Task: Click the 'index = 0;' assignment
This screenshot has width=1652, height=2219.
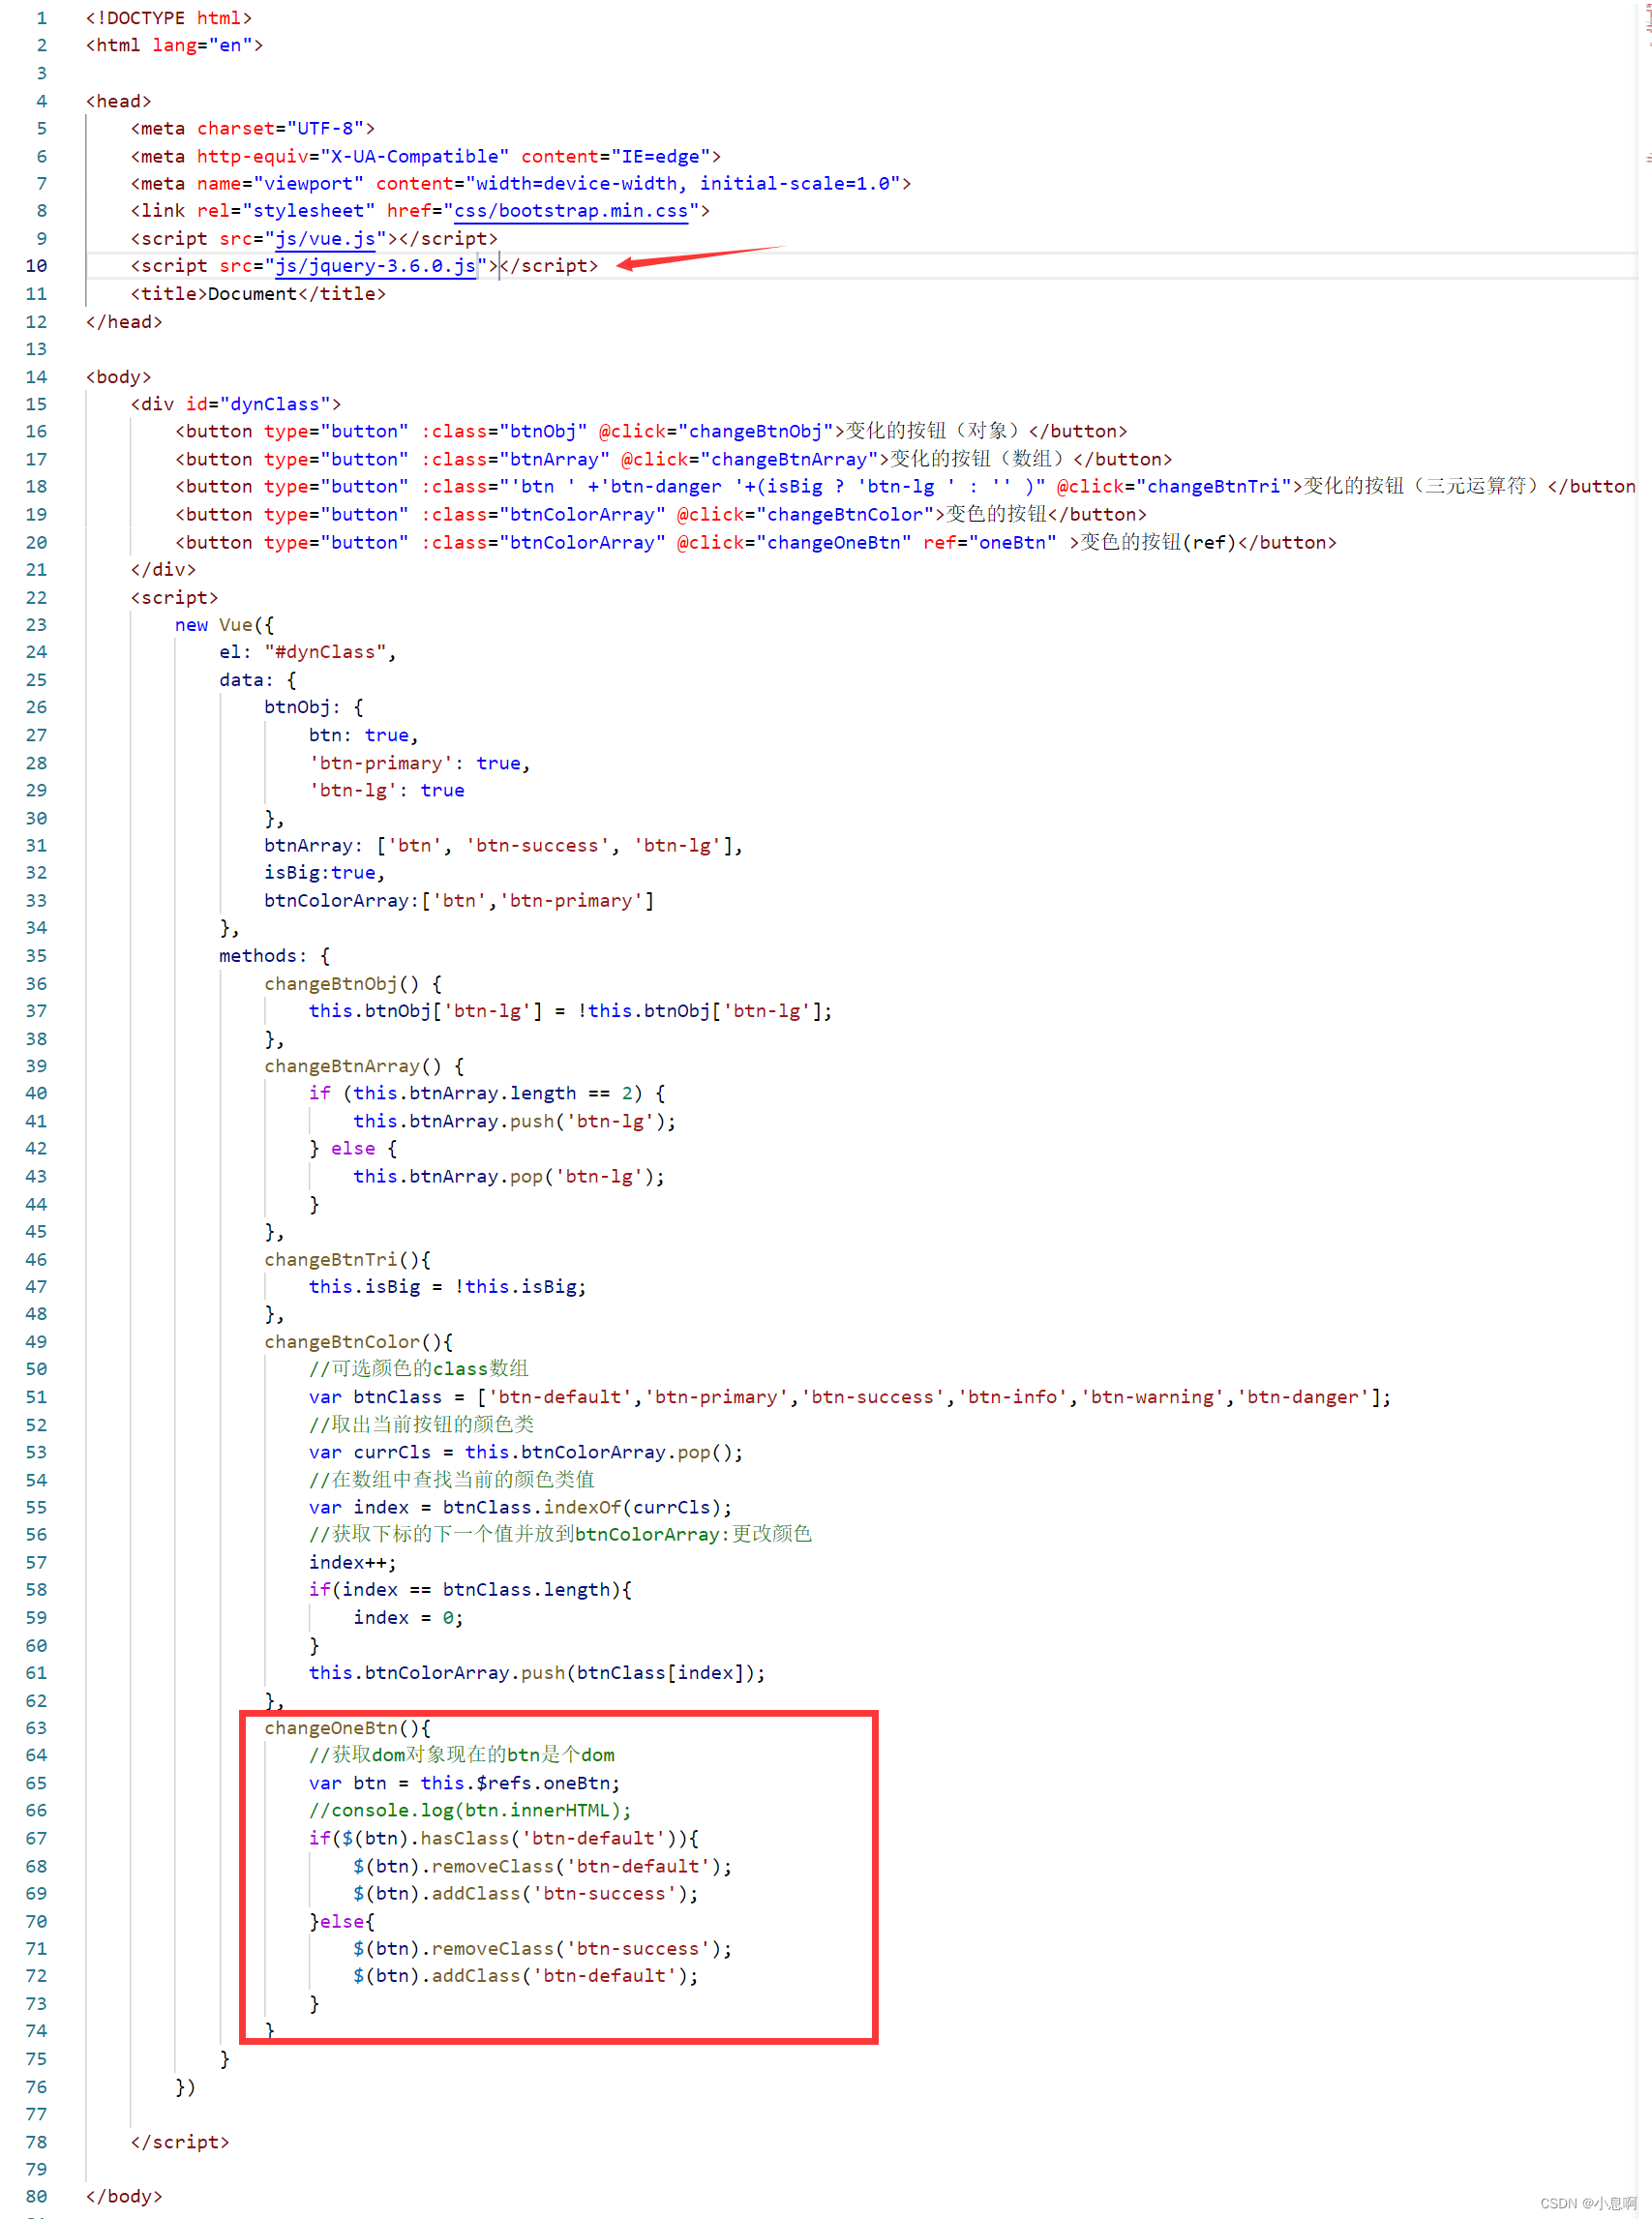Action: point(408,1618)
